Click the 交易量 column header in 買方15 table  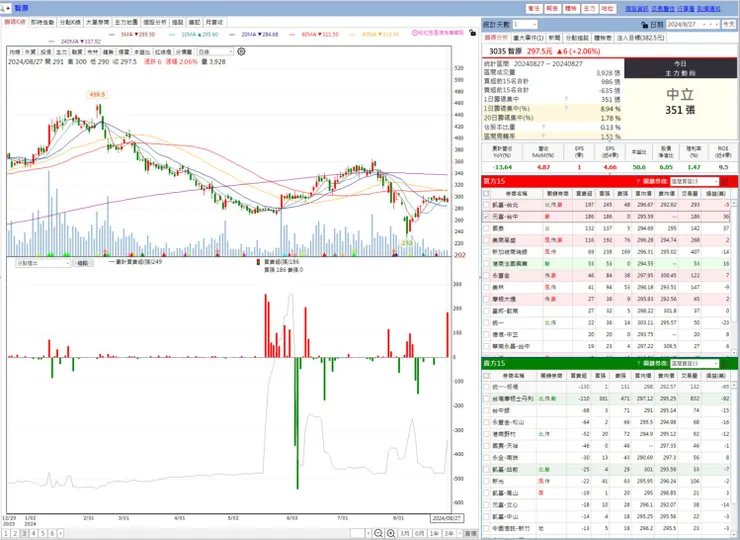pyautogui.click(x=690, y=194)
